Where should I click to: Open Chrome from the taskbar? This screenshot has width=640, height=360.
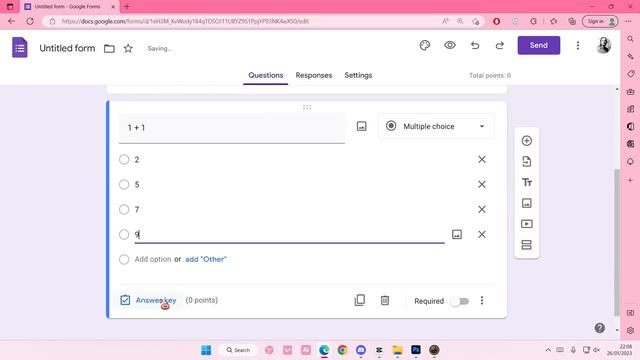(342, 350)
